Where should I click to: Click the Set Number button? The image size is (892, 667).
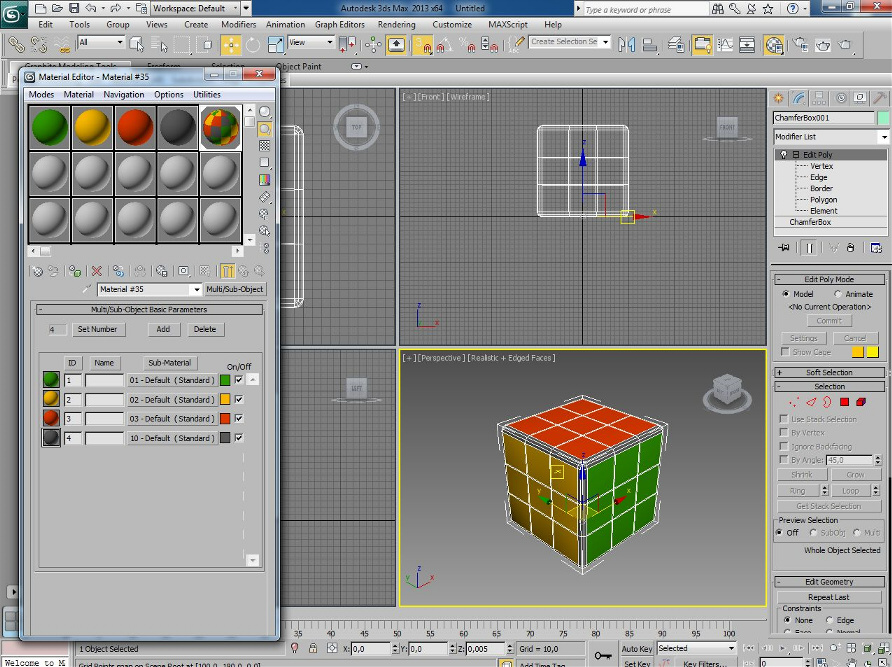tap(97, 329)
